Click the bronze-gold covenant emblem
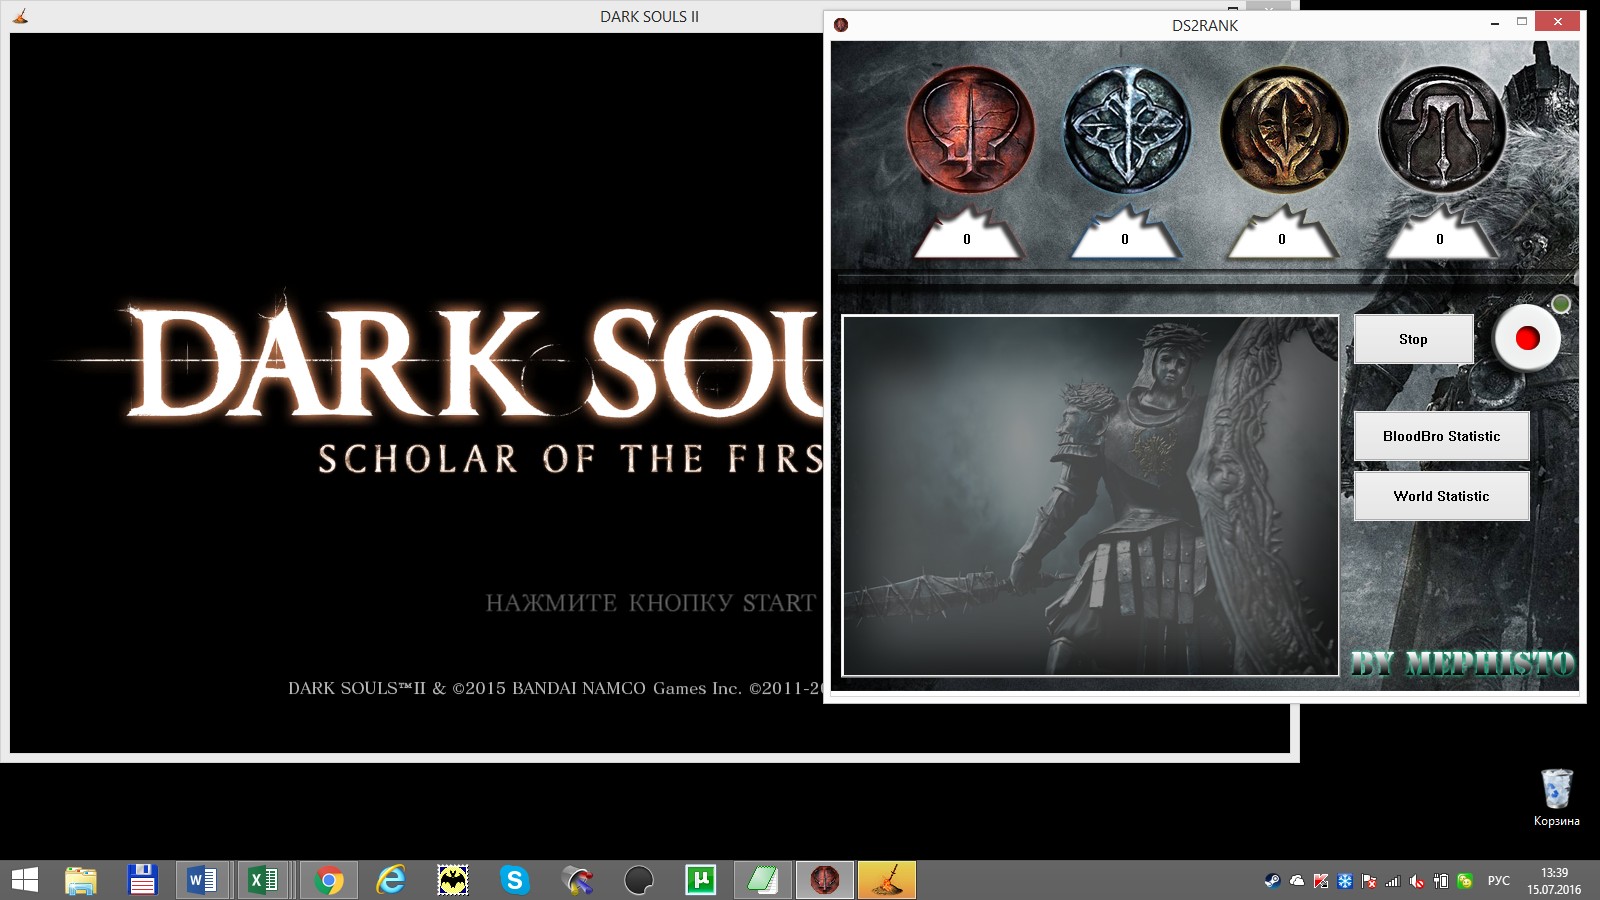 click(x=1284, y=130)
